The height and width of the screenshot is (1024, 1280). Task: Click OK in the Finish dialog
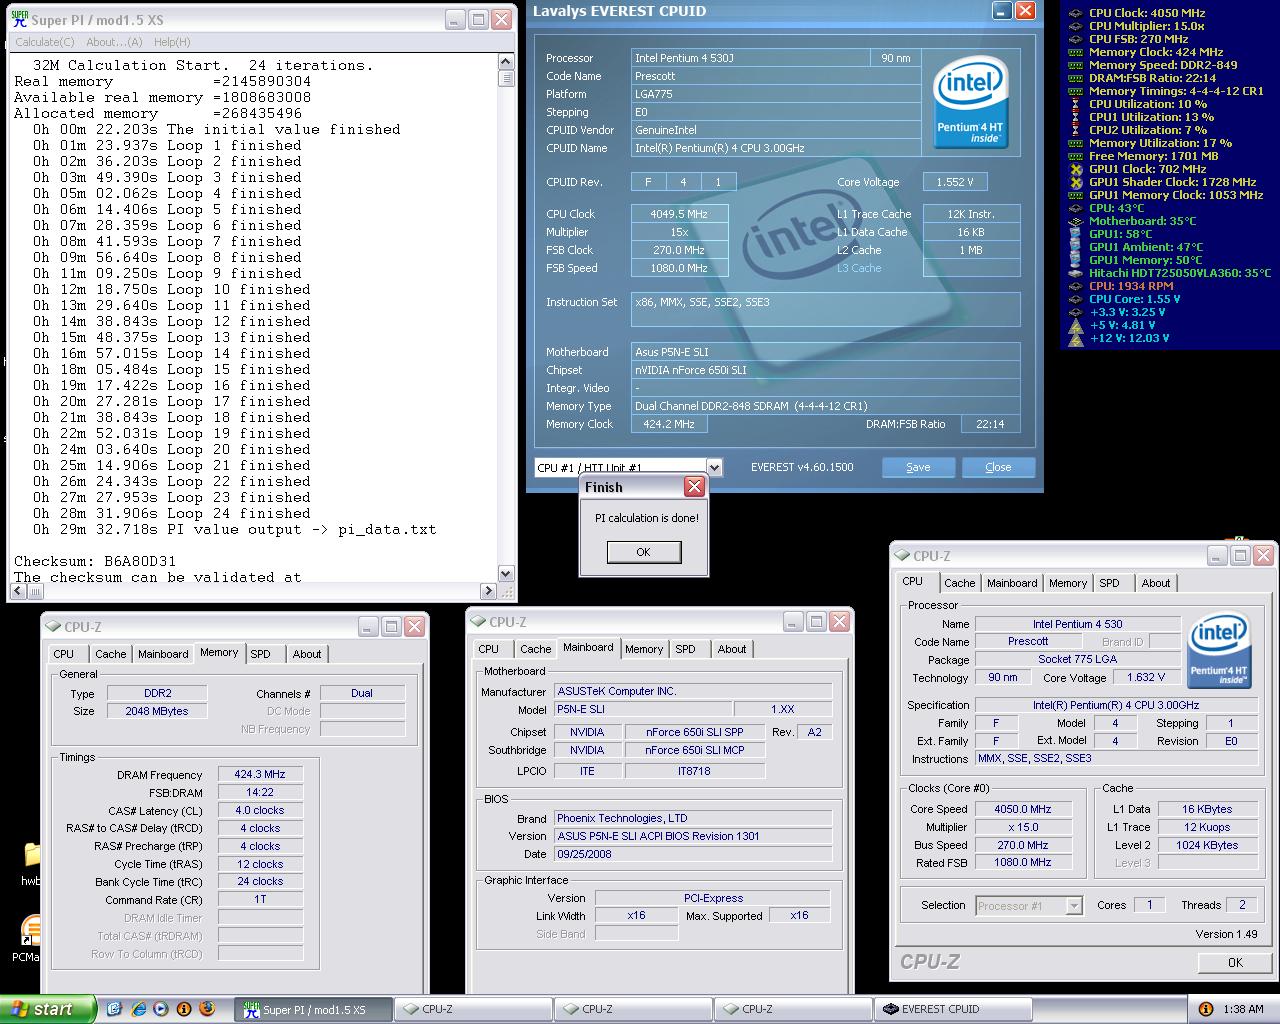643,552
